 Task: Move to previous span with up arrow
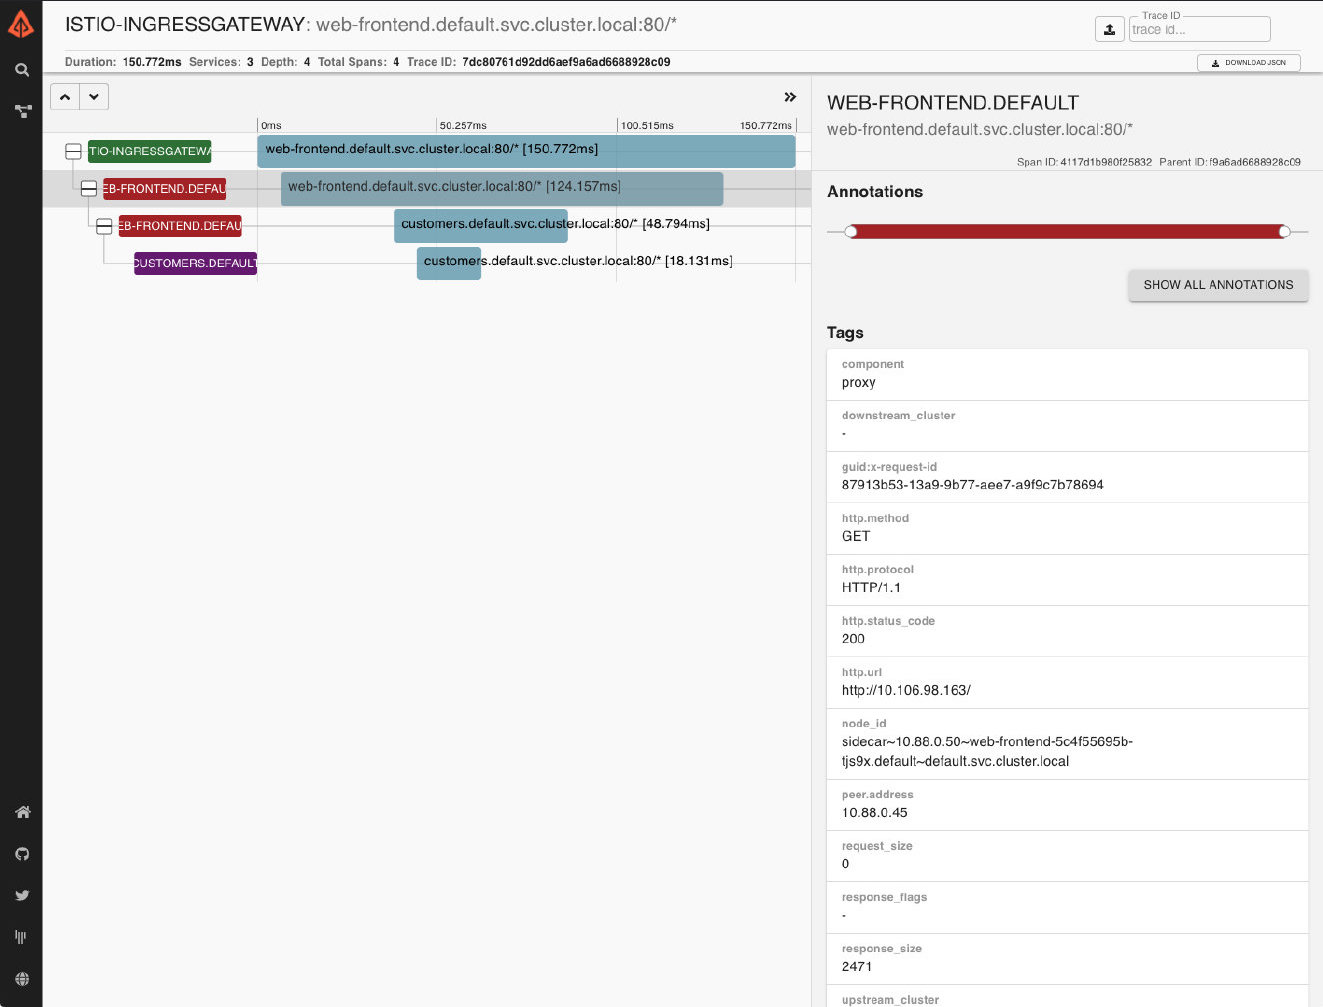click(65, 97)
